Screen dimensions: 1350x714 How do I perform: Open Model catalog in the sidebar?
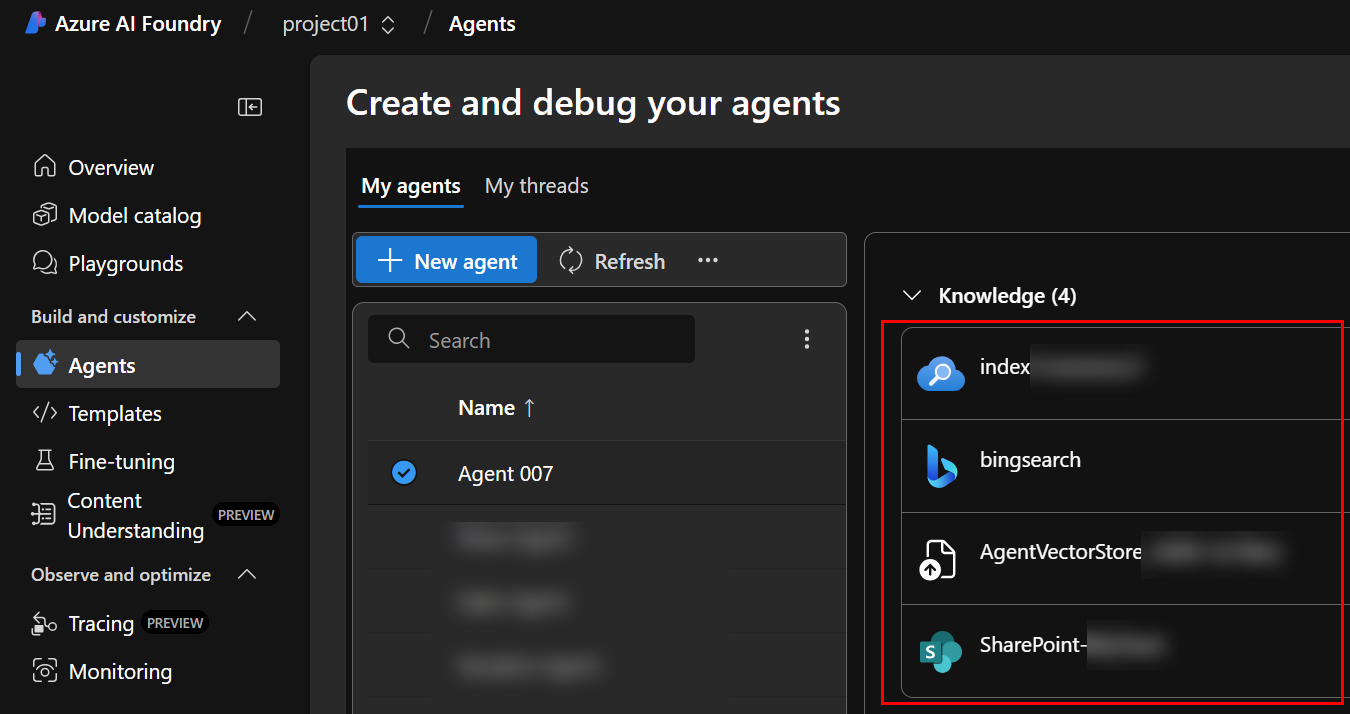point(134,216)
